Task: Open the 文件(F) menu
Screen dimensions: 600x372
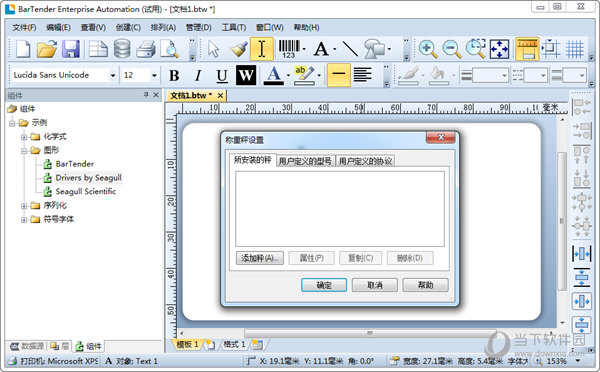Action: pos(24,28)
